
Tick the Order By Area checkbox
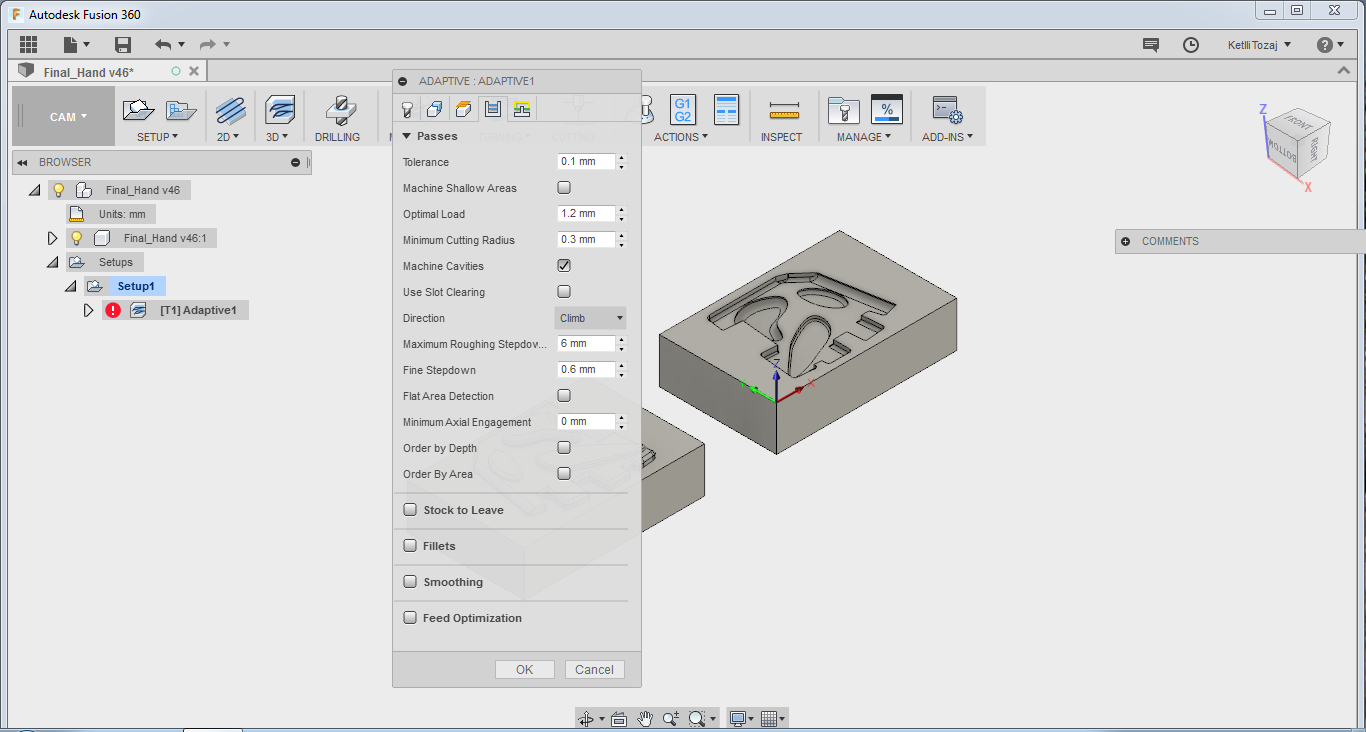coord(564,474)
